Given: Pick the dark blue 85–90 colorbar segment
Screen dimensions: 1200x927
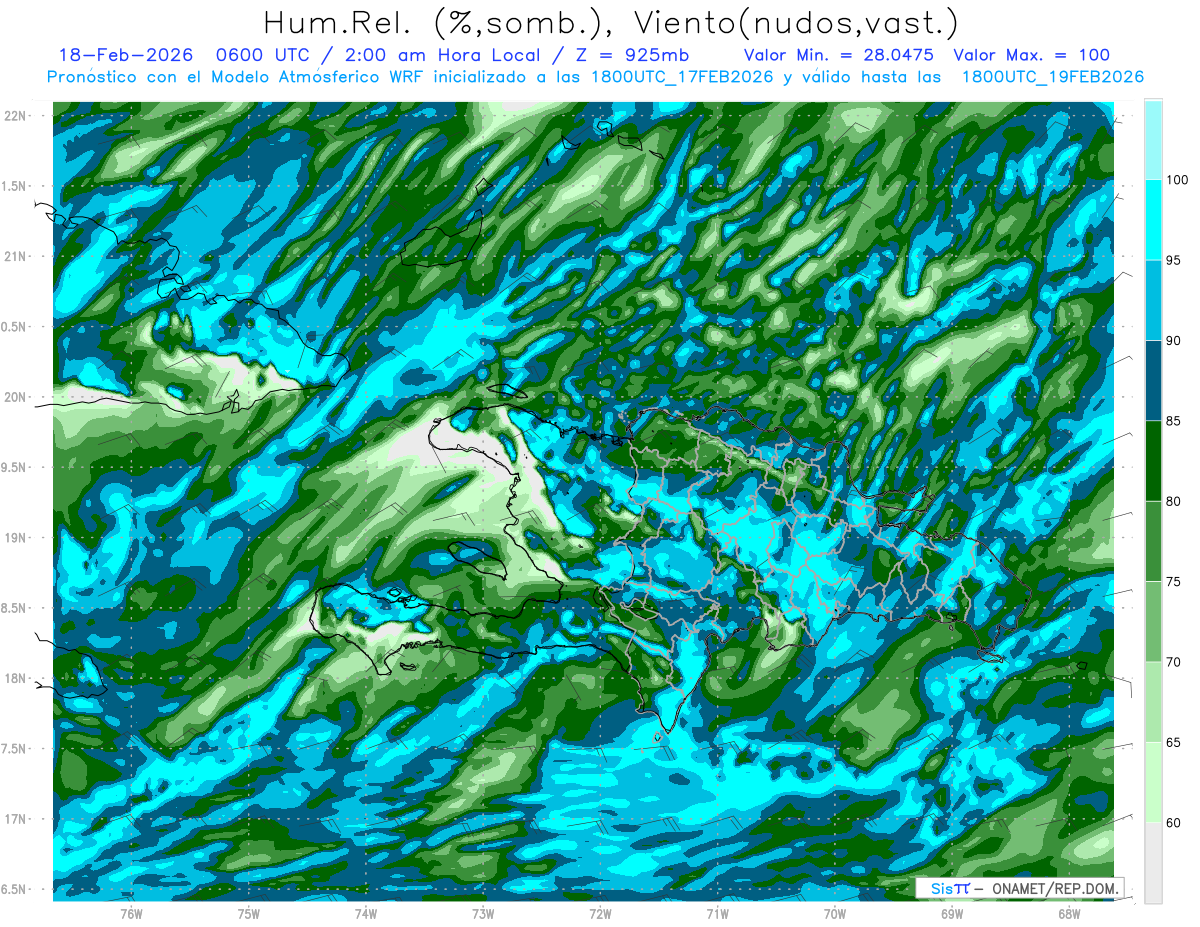Looking at the screenshot, I should click(x=1153, y=381).
